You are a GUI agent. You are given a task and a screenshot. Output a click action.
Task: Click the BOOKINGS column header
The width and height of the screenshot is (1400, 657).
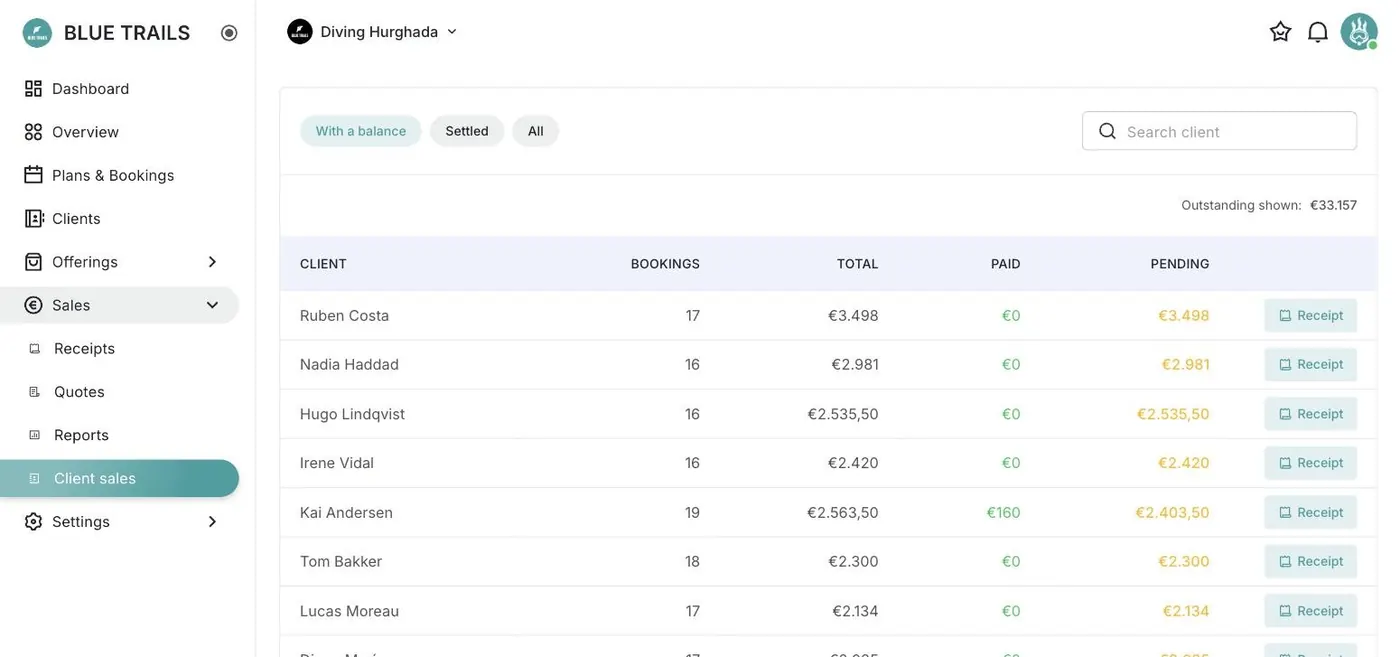665,264
